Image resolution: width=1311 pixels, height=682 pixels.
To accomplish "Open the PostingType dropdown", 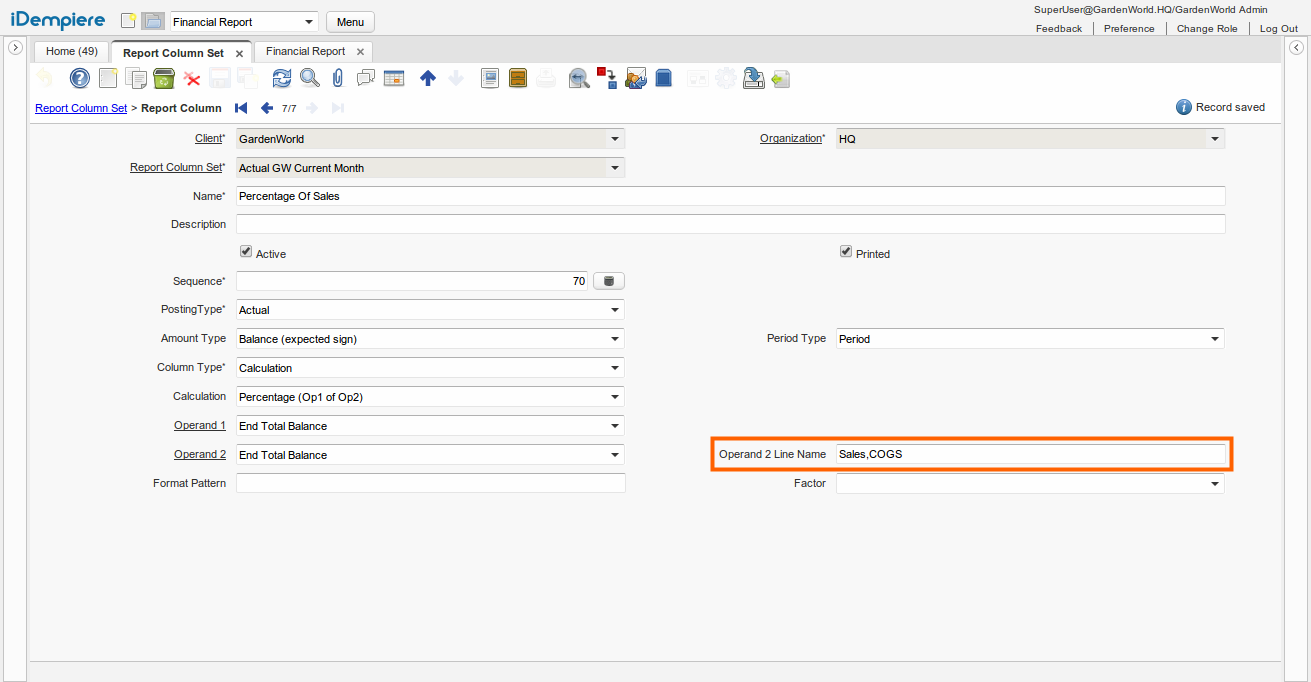I will [x=615, y=310].
